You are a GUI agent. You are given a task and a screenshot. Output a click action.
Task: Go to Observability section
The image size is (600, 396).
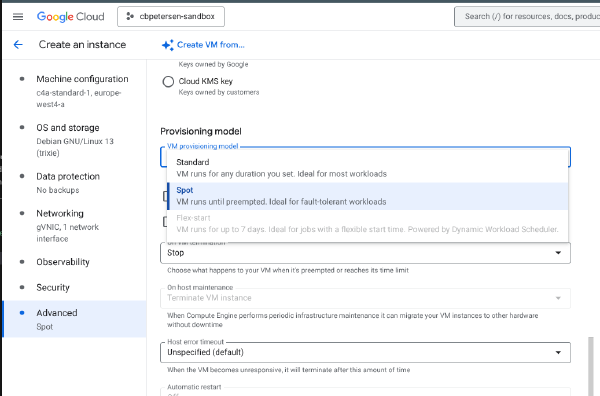pyautogui.click(x=63, y=262)
